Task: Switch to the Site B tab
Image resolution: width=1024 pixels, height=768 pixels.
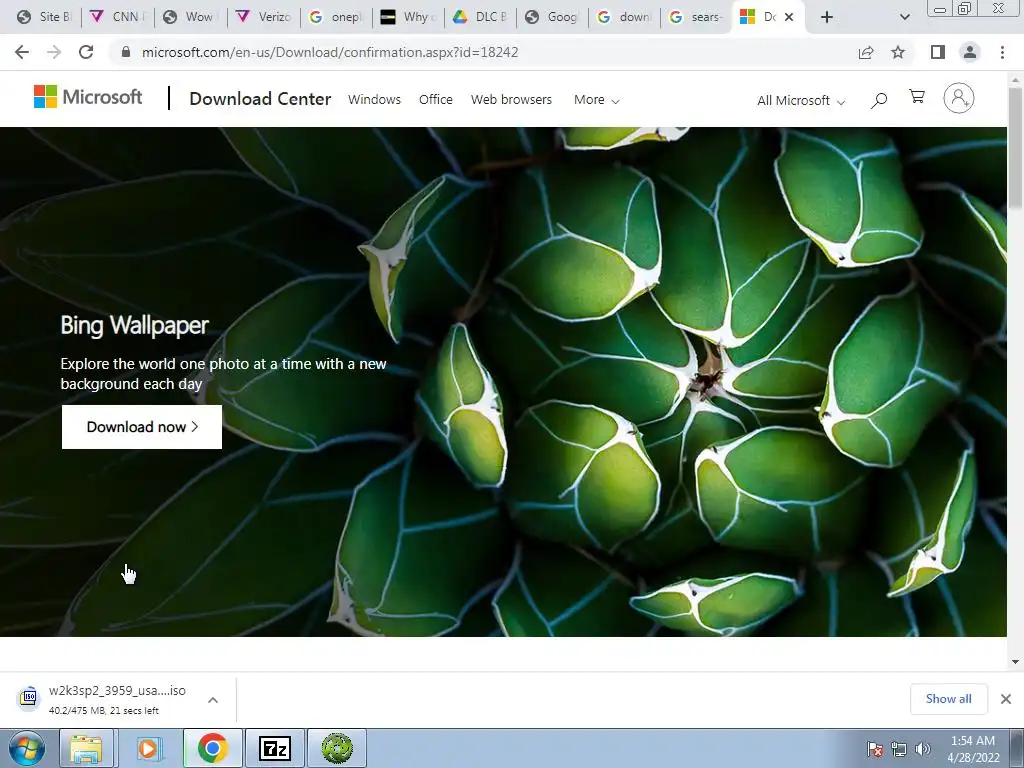Action: tap(45, 17)
